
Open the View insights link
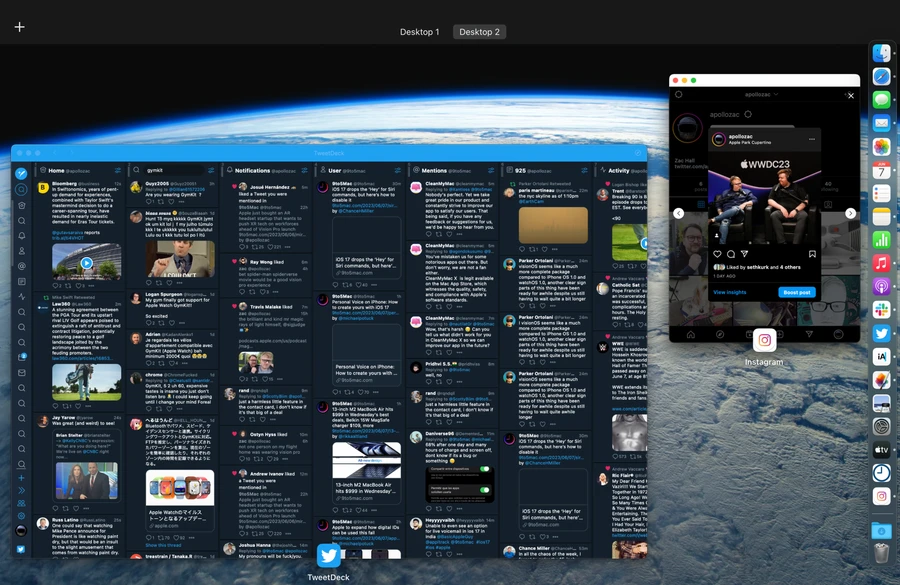(730, 292)
